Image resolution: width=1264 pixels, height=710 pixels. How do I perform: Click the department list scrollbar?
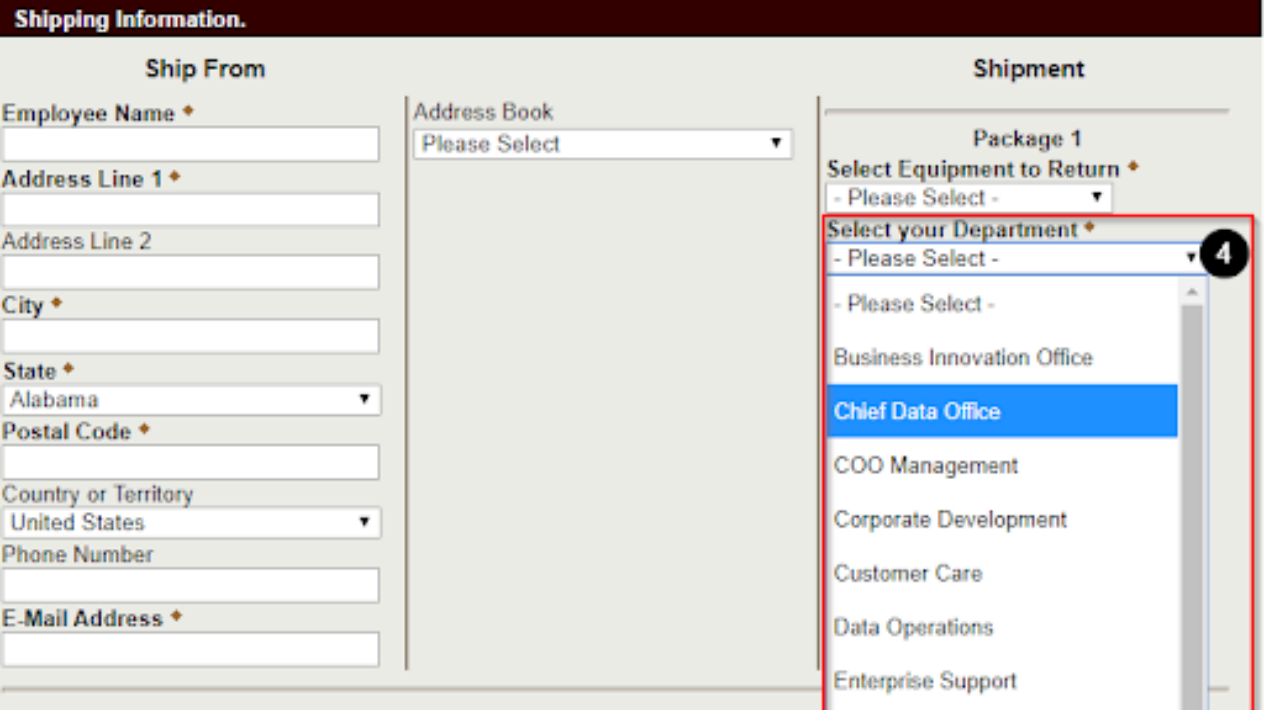click(x=1192, y=500)
